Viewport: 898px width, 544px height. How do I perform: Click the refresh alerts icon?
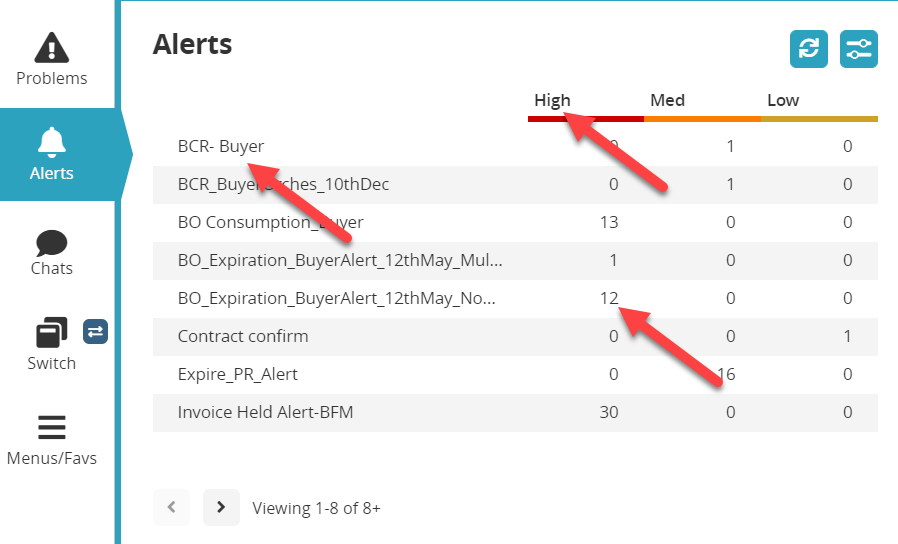809,49
